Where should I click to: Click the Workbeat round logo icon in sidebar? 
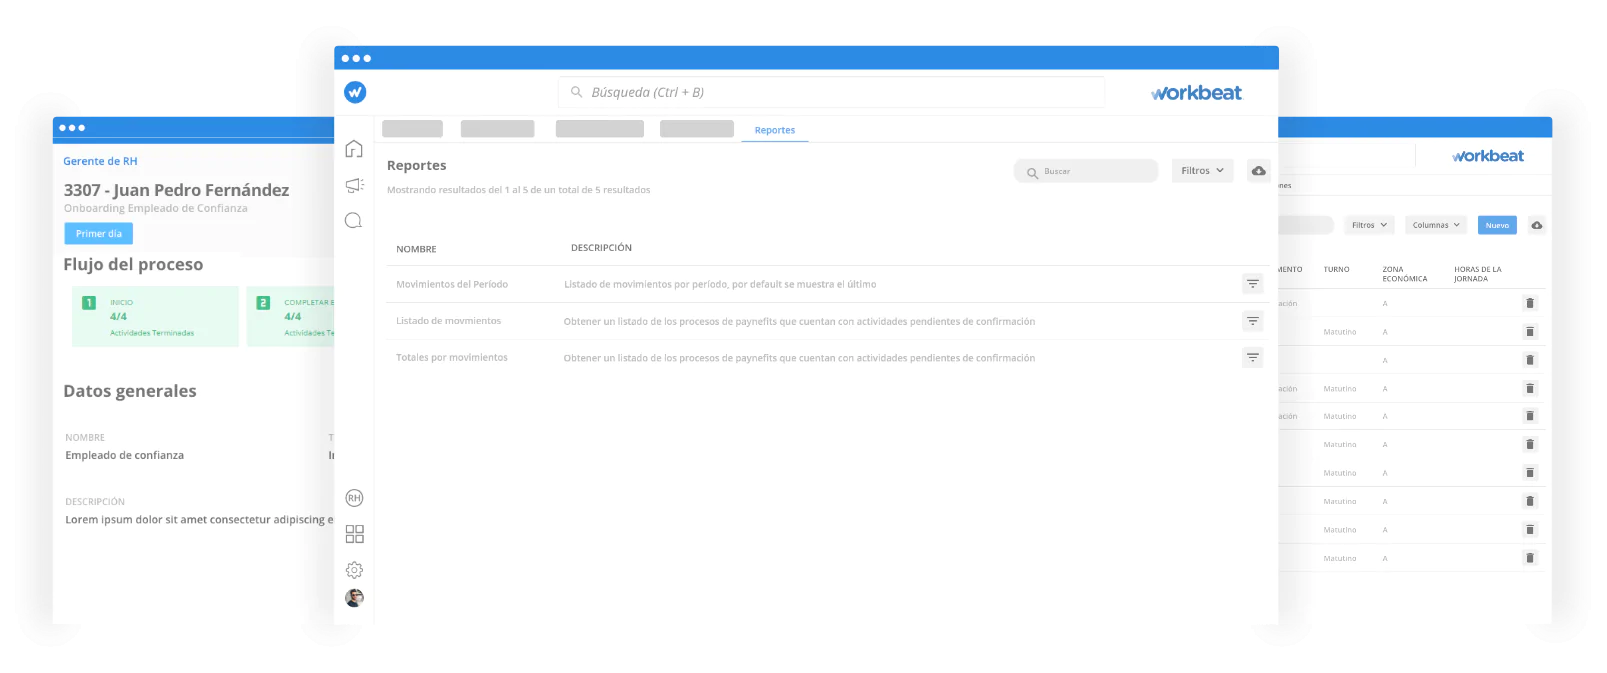point(355,92)
